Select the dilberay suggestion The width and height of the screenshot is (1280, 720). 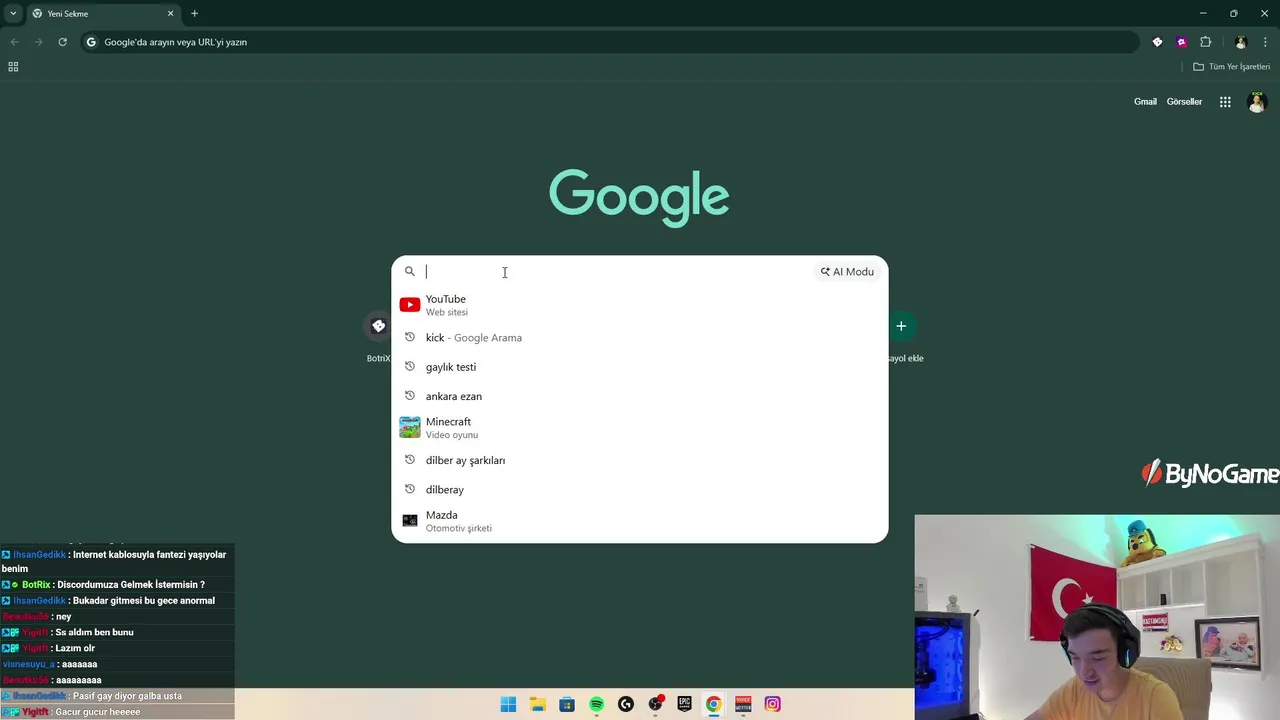click(640, 490)
